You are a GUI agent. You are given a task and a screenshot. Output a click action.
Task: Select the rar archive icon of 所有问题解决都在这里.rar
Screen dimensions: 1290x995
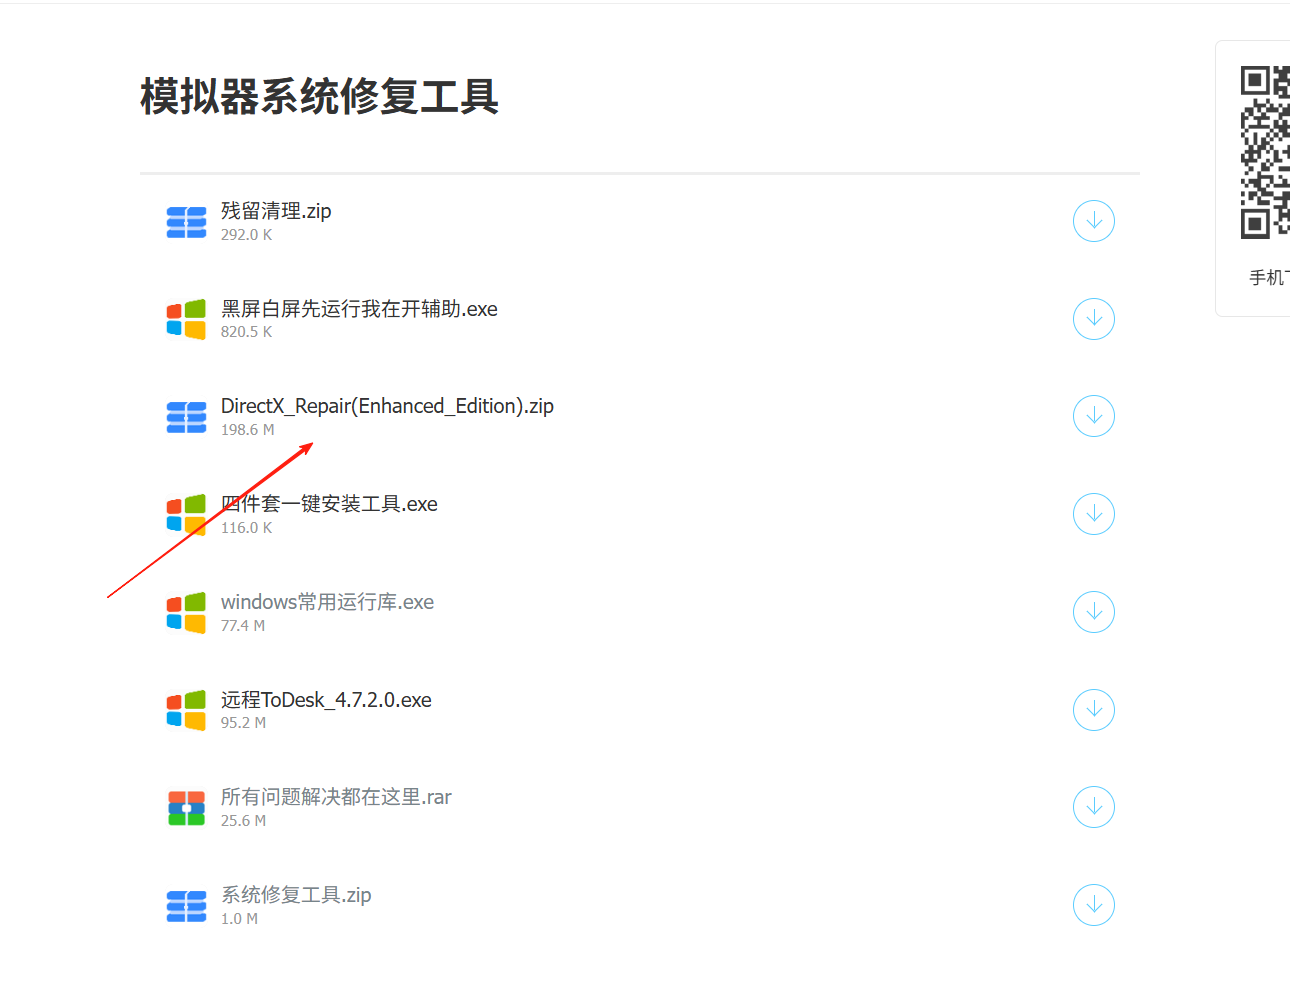[186, 808]
